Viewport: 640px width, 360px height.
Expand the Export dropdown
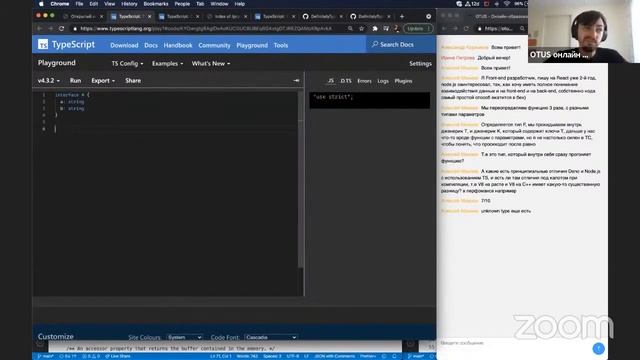103,81
